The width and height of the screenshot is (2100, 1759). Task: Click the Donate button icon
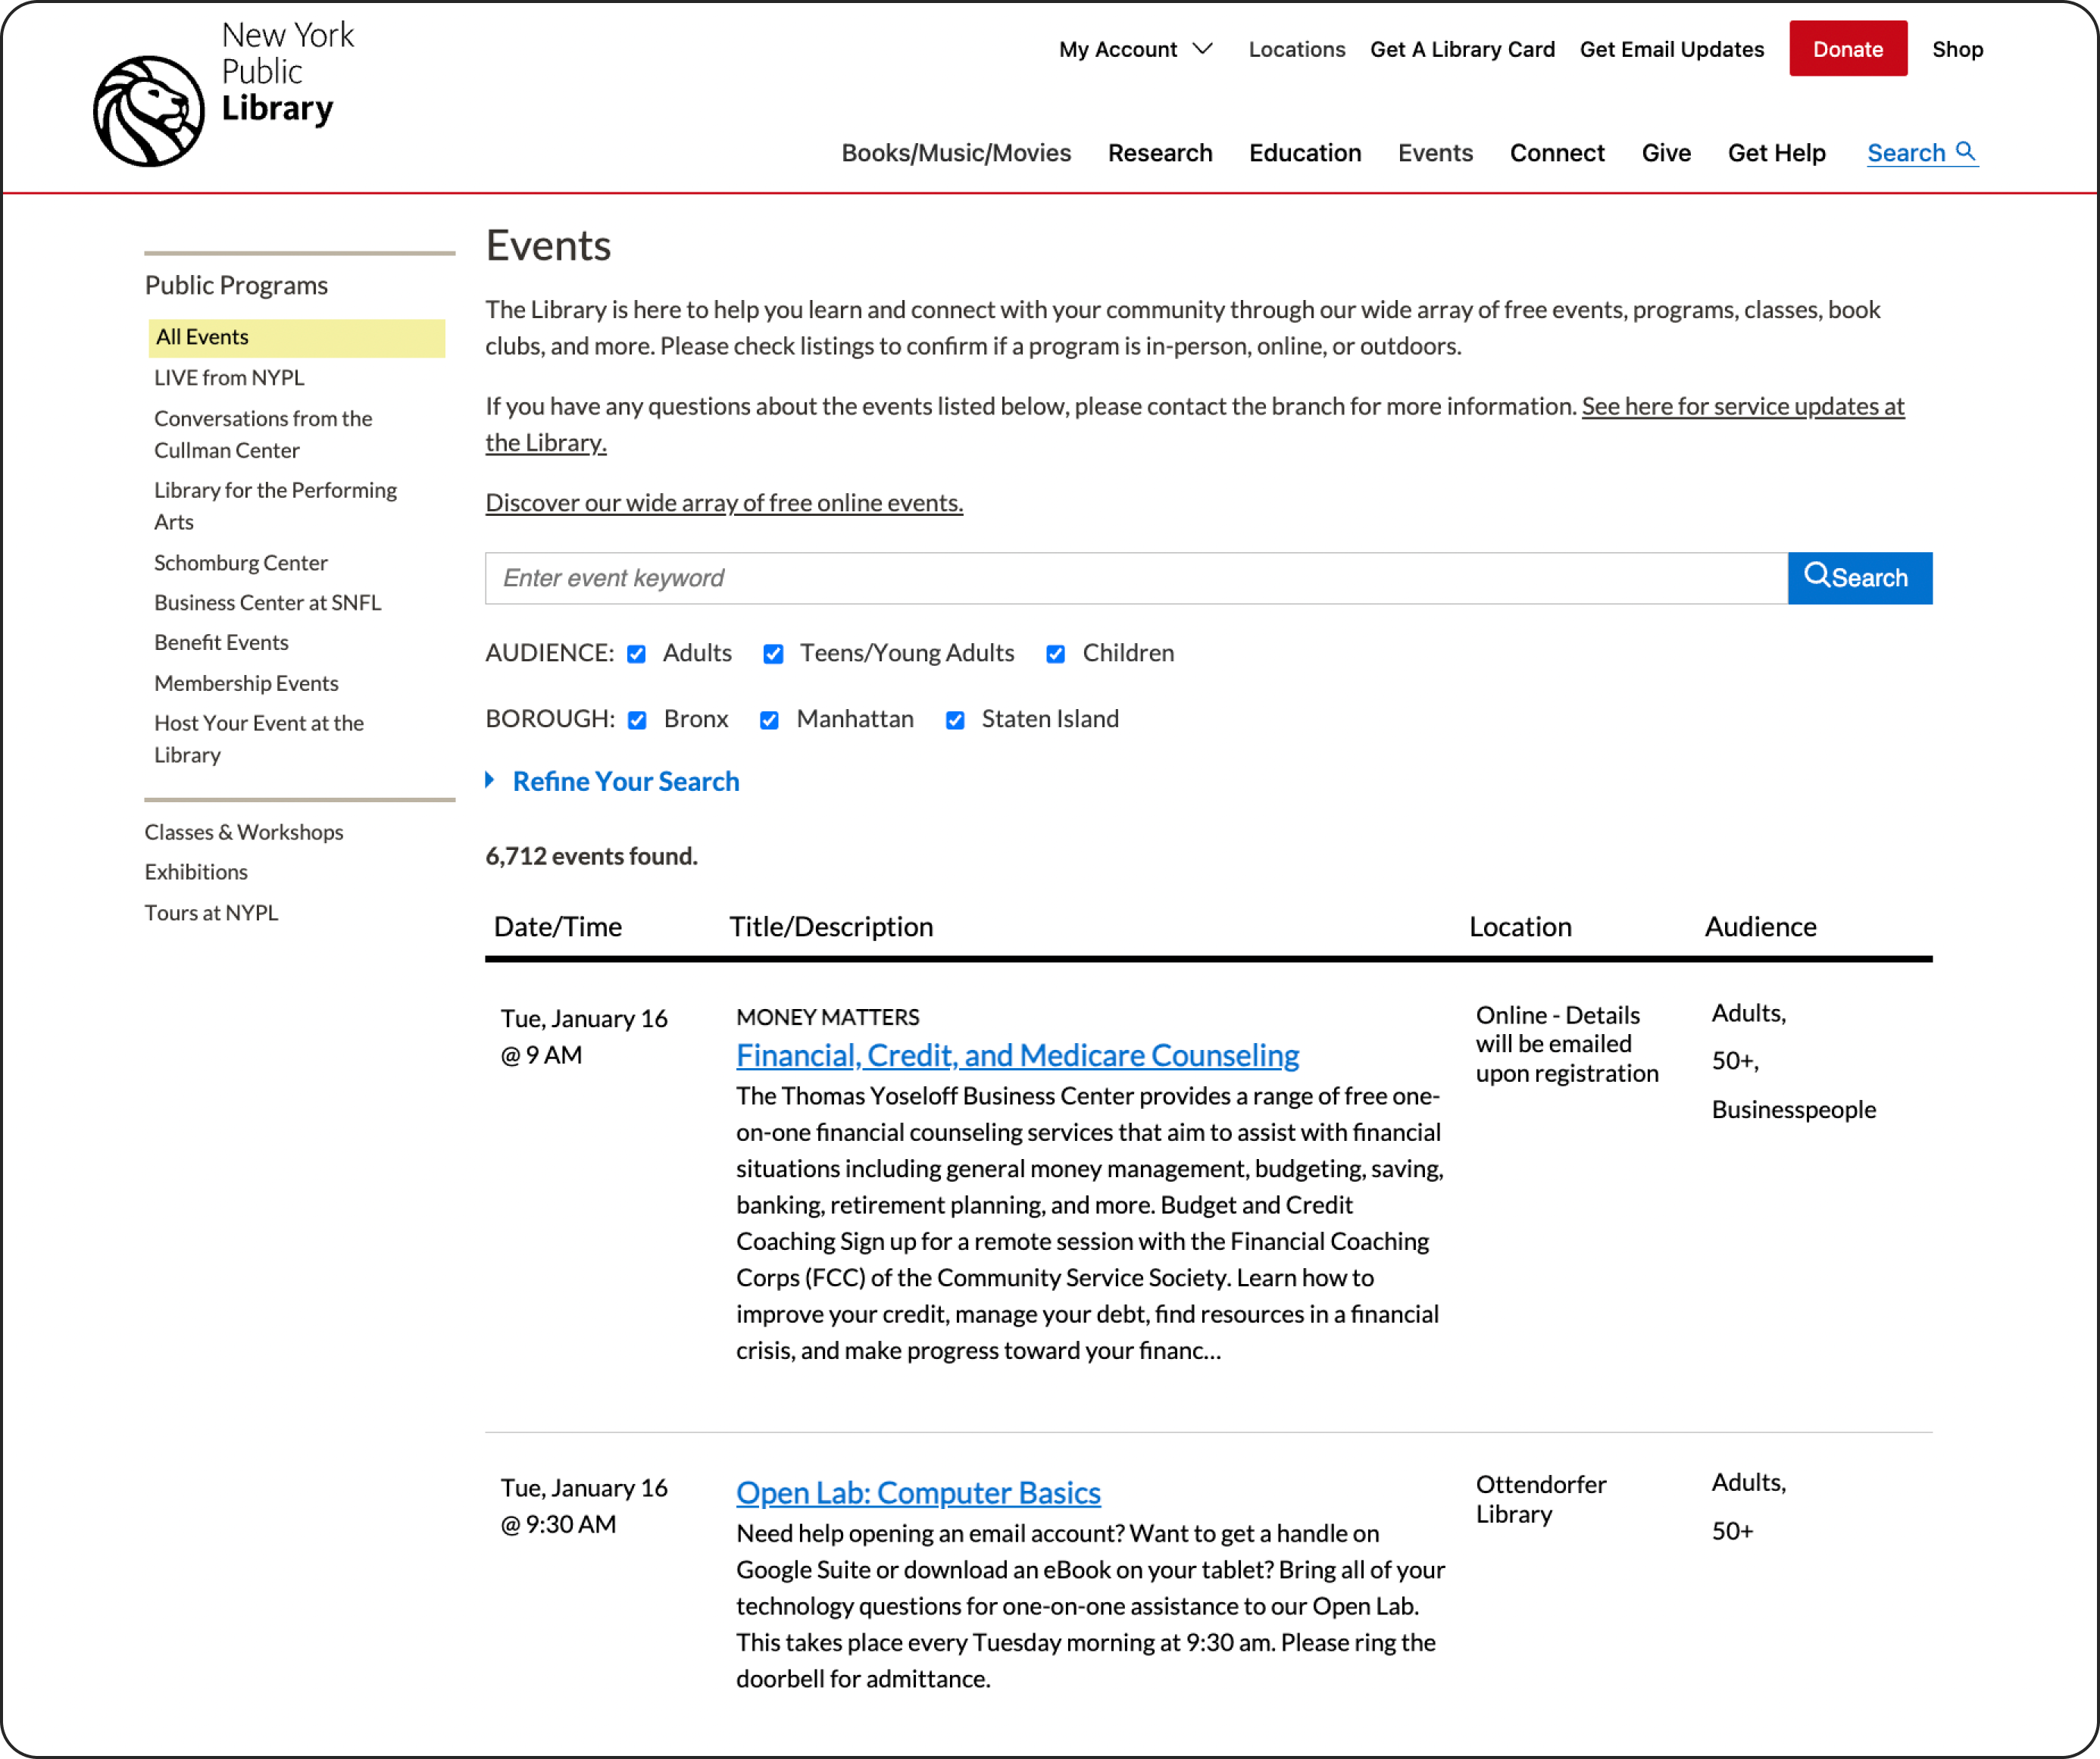(x=1847, y=48)
